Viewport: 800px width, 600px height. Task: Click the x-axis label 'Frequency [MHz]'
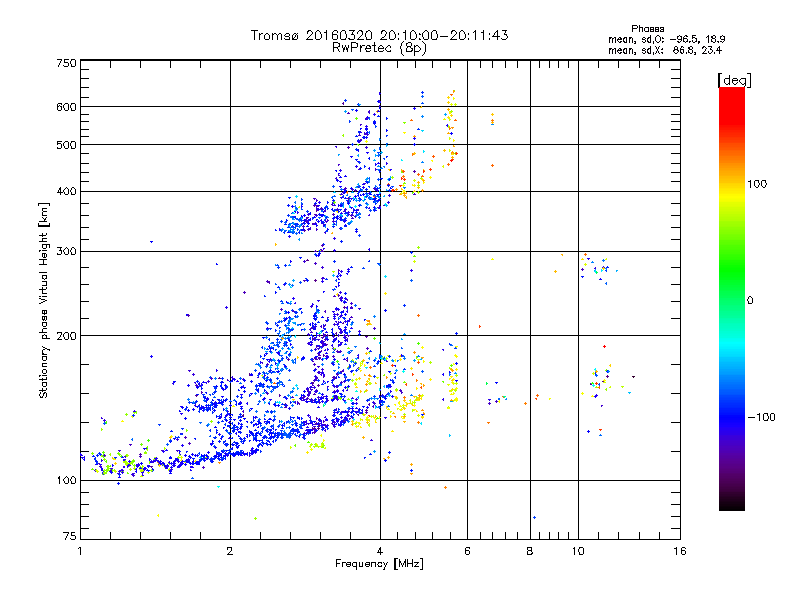pos(379,564)
